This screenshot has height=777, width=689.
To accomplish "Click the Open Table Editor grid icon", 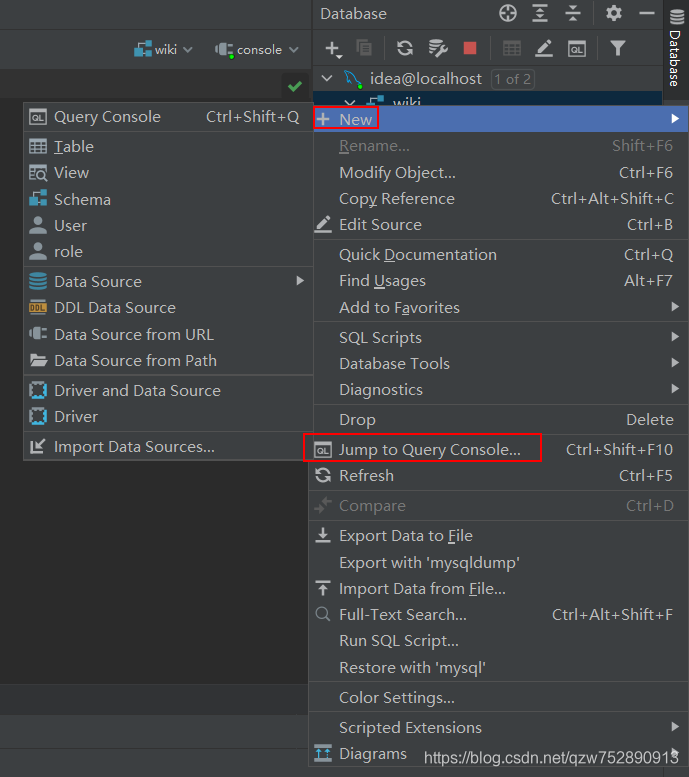I will pyautogui.click(x=512, y=49).
